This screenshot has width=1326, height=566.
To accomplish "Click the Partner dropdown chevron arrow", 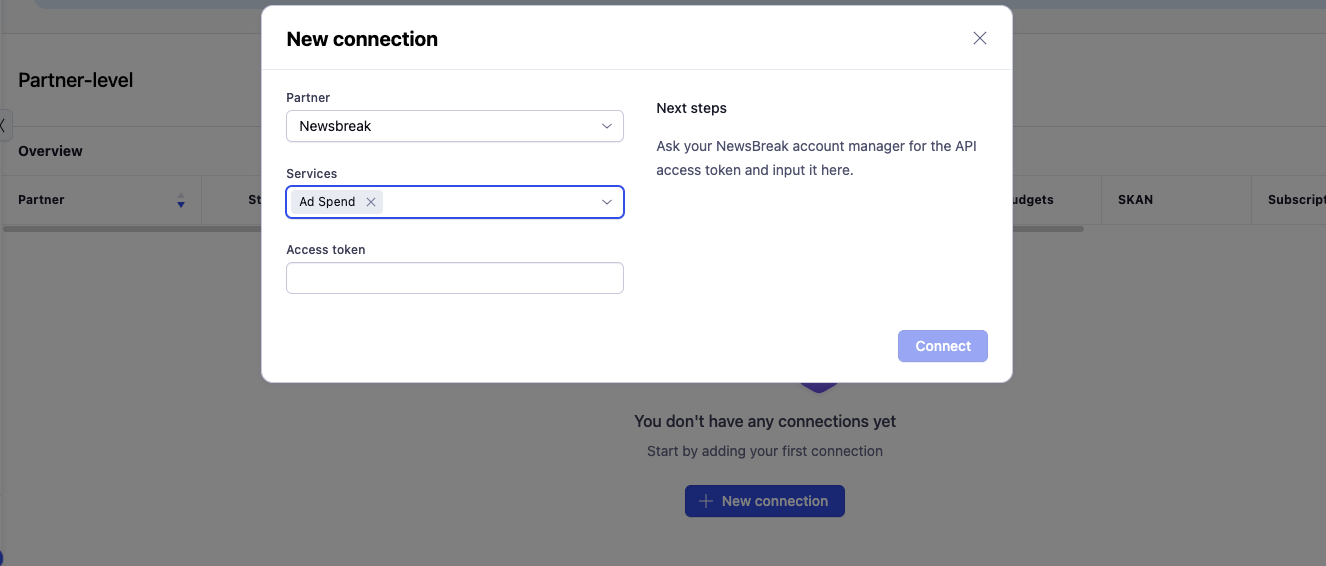I will tap(607, 126).
